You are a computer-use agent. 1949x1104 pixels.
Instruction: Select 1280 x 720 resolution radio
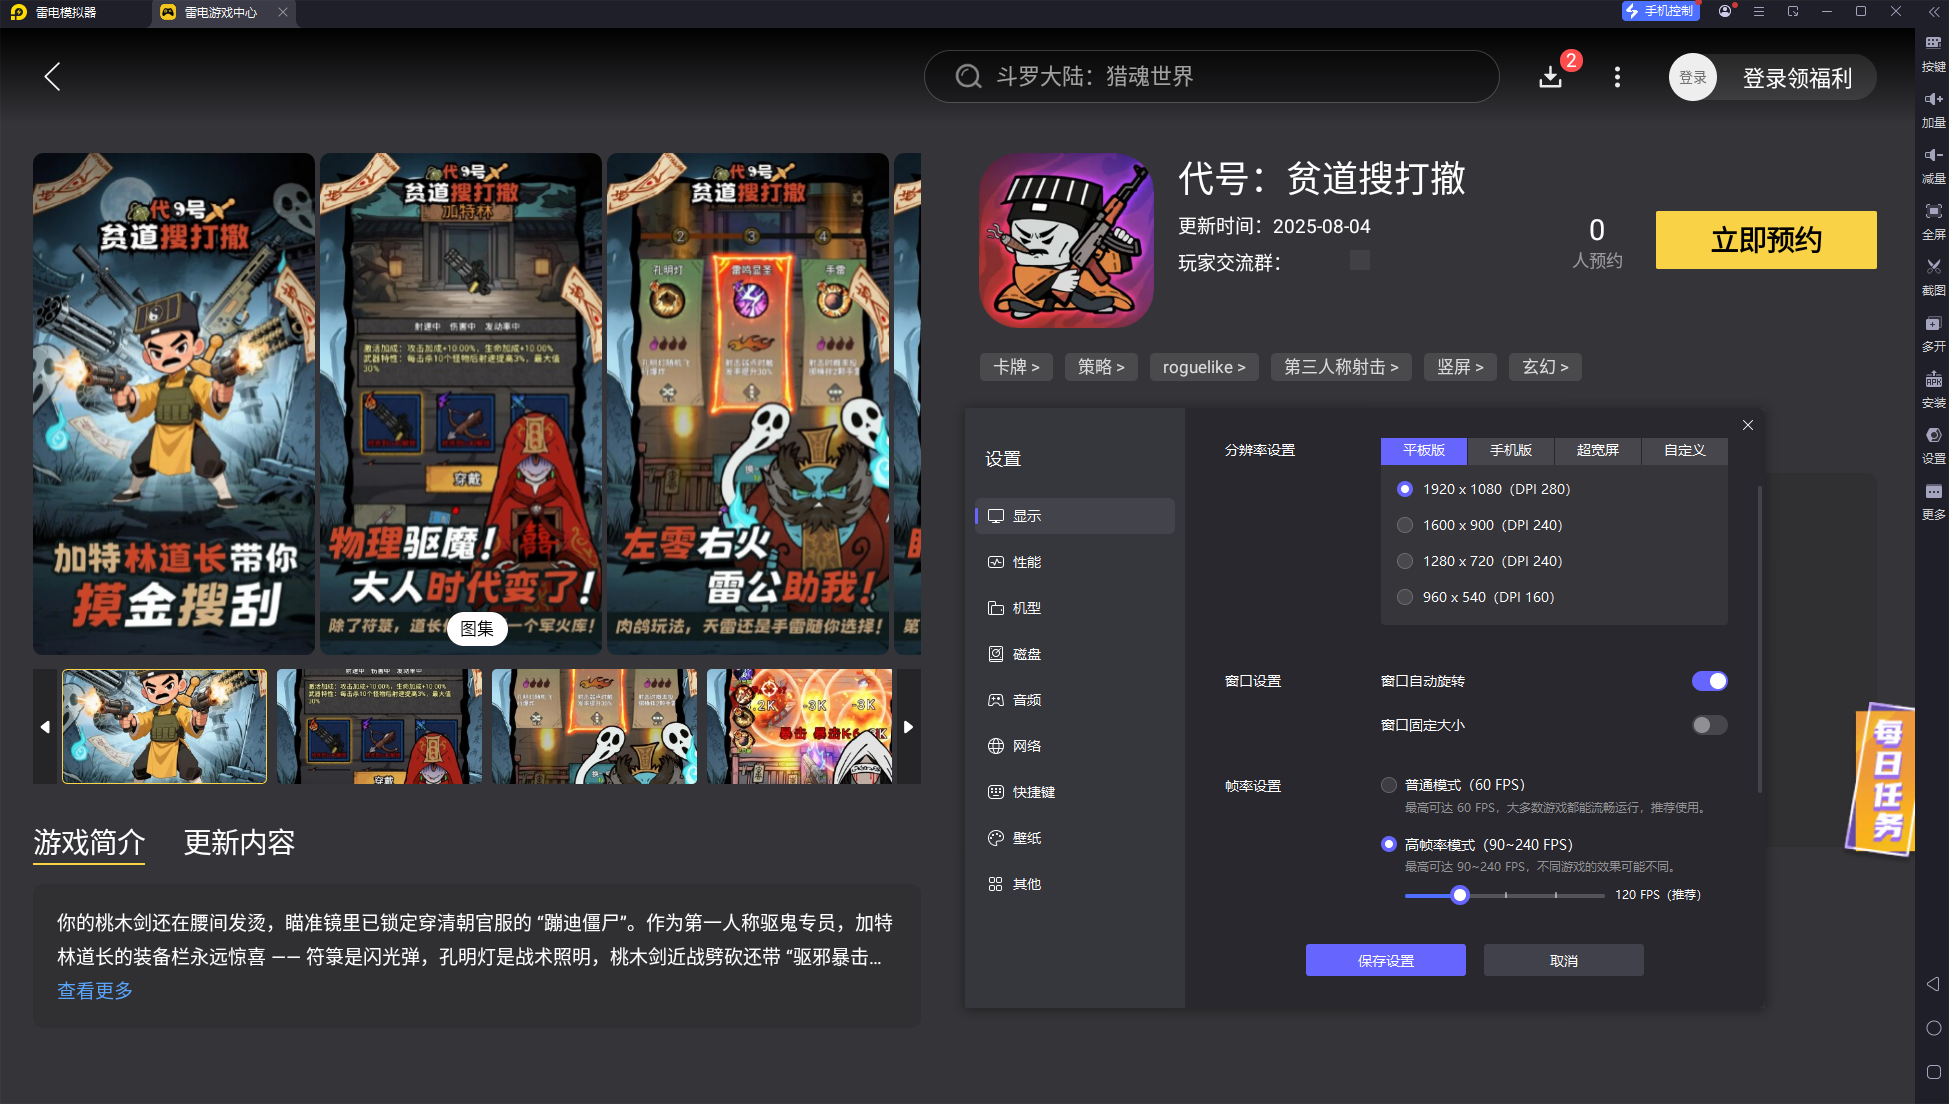(1405, 561)
